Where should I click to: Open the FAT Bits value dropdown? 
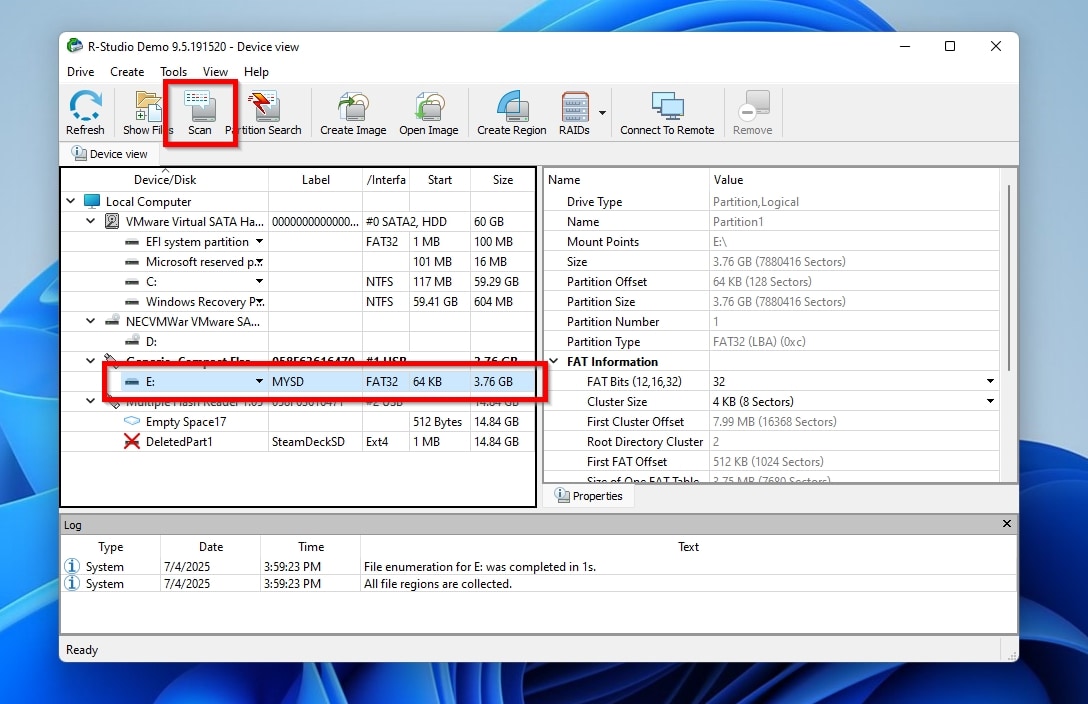tap(990, 381)
